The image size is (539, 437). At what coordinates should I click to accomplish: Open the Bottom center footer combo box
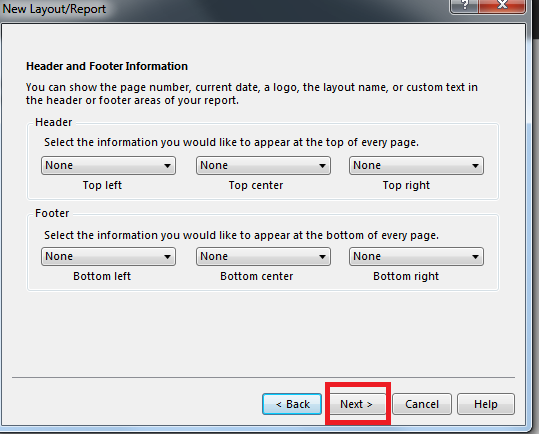(263, 257)
